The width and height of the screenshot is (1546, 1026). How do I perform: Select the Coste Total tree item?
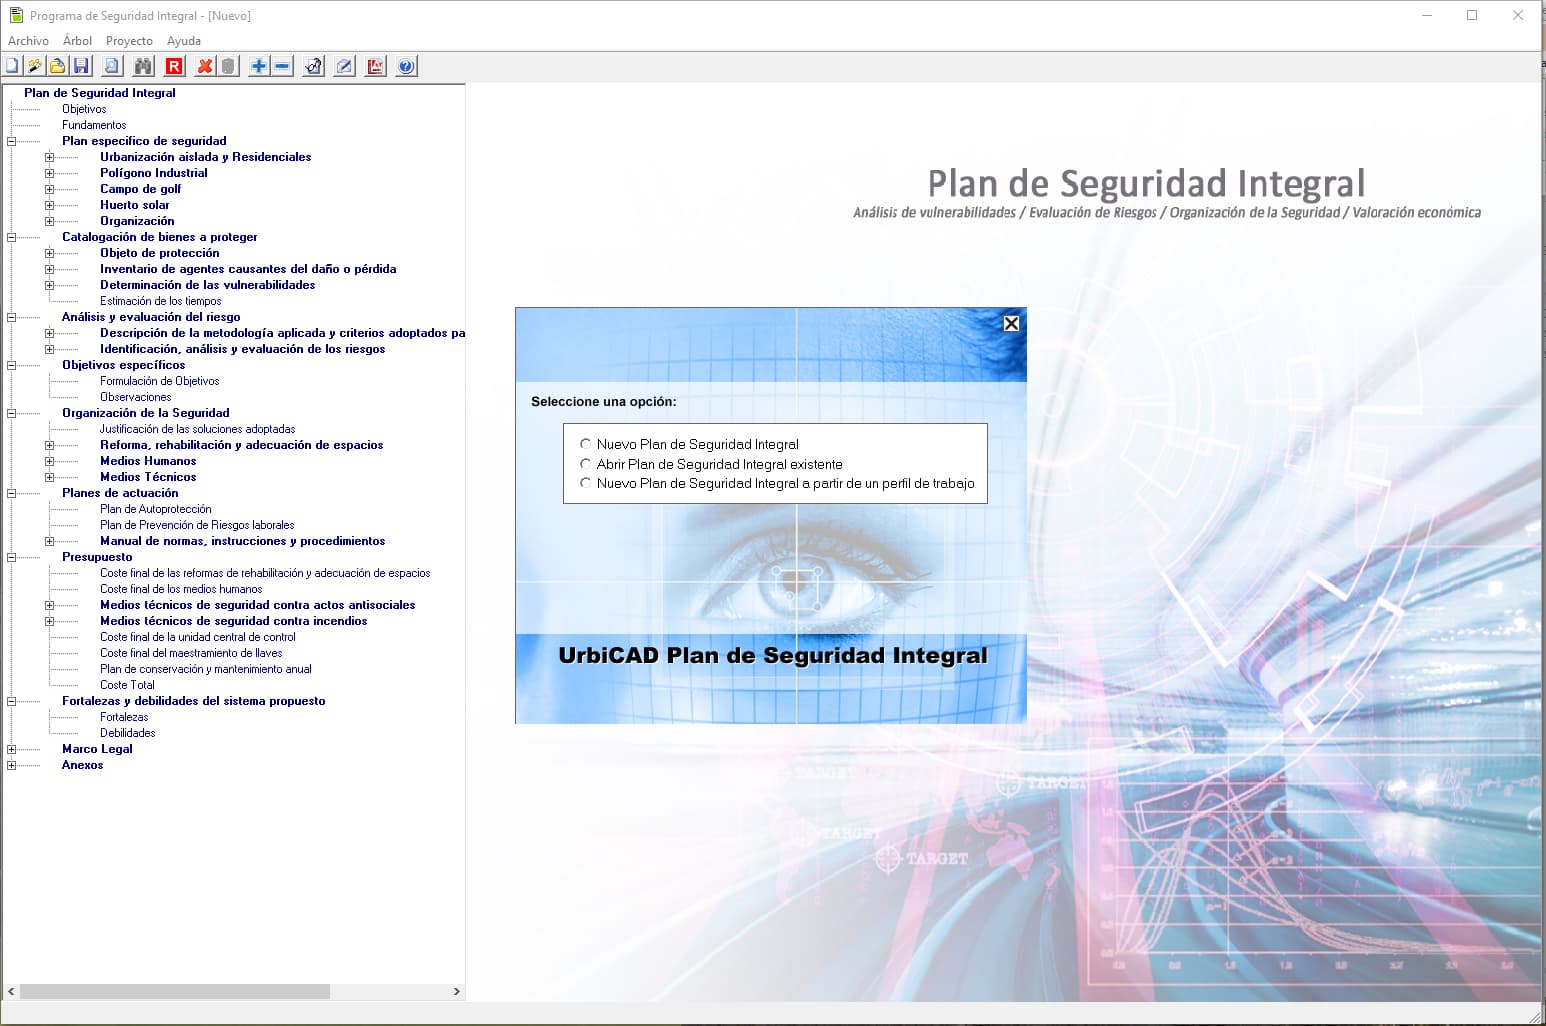(x=127, y=685)
